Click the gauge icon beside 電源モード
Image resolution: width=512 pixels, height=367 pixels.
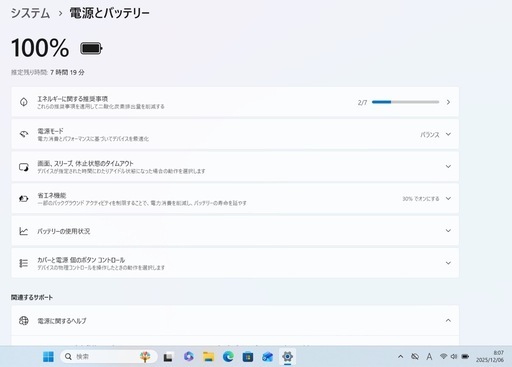[x=24, y=134]
